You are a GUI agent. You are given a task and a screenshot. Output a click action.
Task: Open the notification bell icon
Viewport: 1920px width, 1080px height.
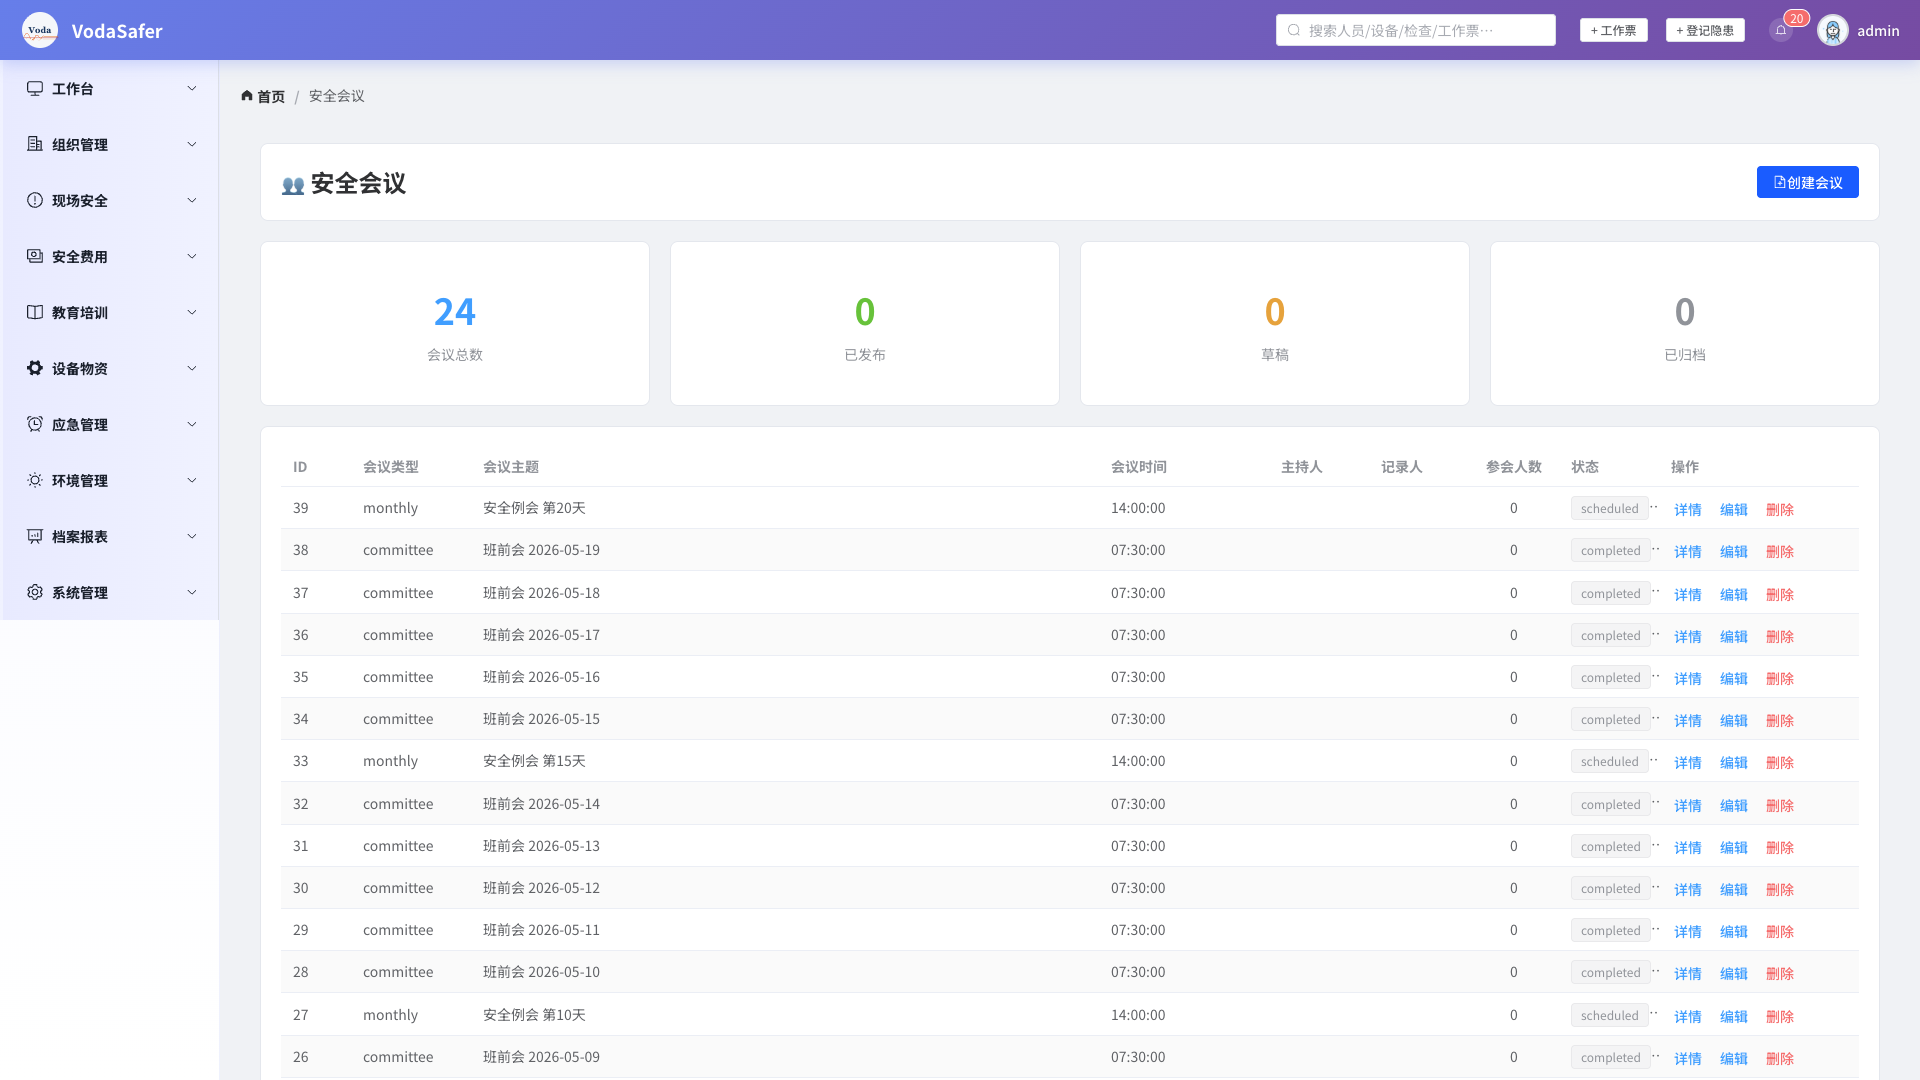1781,30
